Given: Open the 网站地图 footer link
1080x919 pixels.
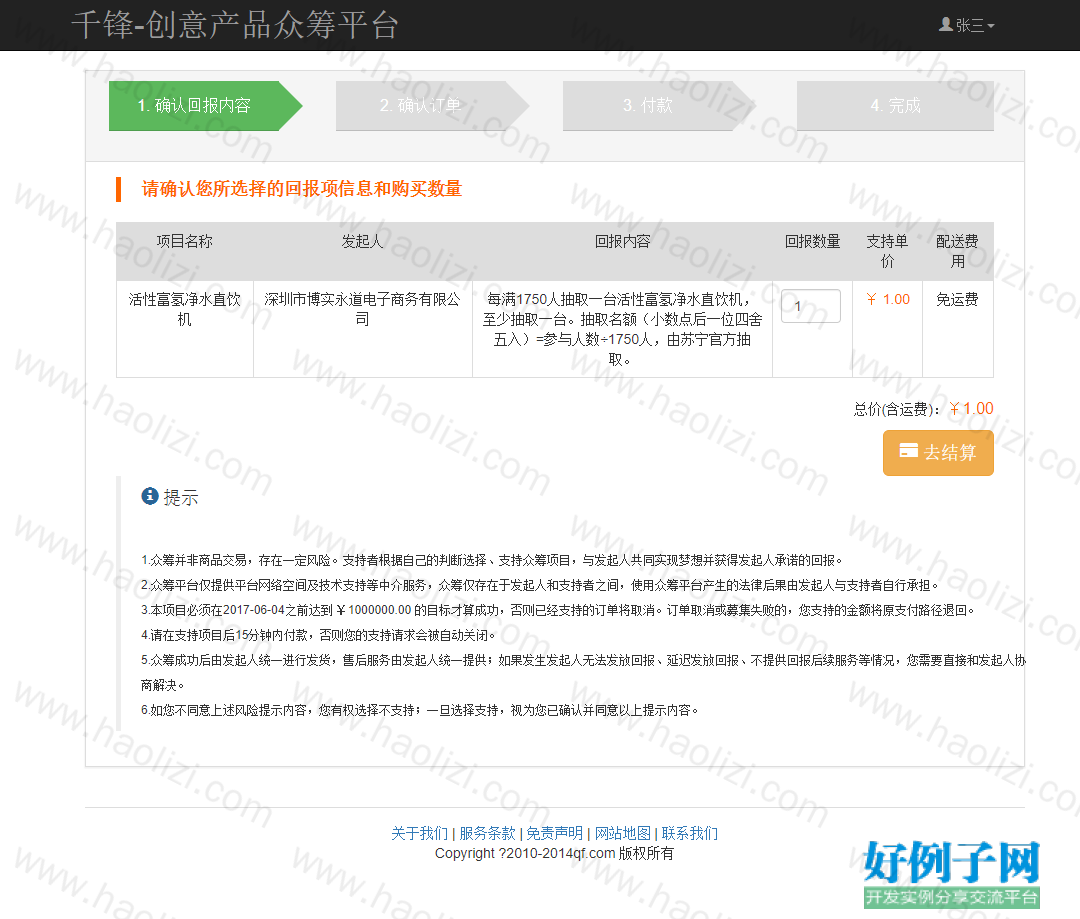Looking at the screenshot, I should coord(623,834).
